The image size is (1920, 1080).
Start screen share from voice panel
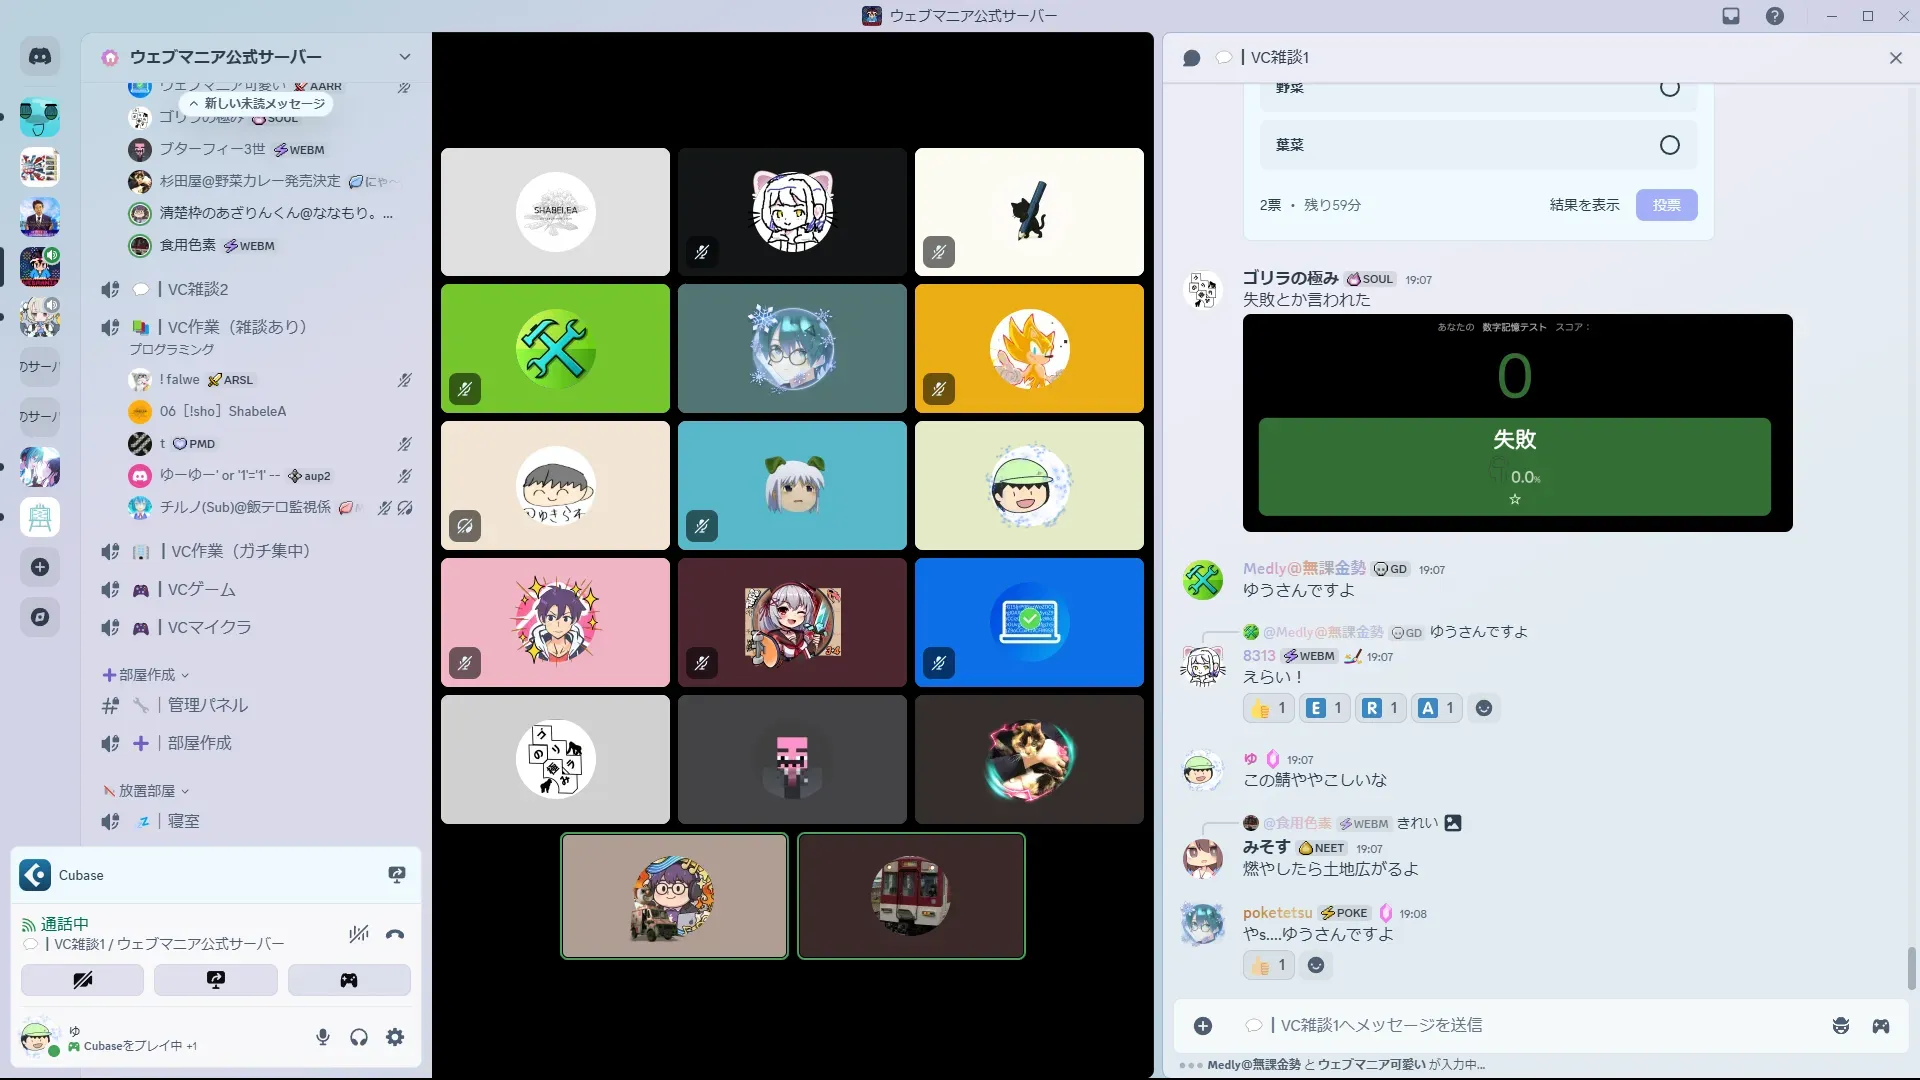click(x=215, y=980)
